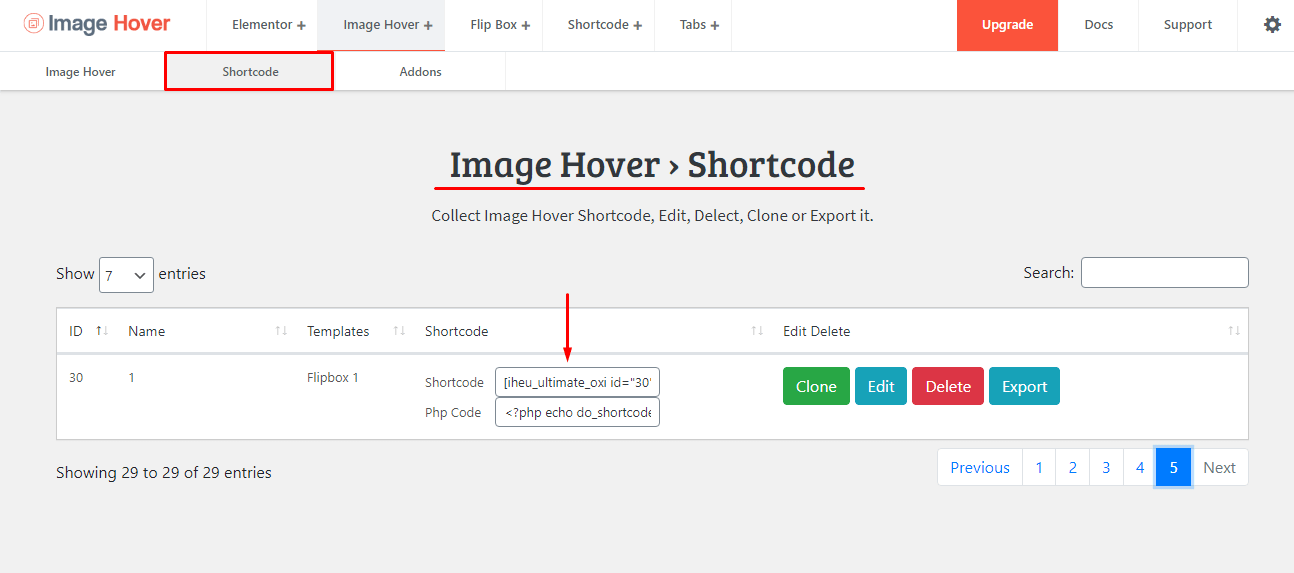Open the Docs page

click(1098, 25)
